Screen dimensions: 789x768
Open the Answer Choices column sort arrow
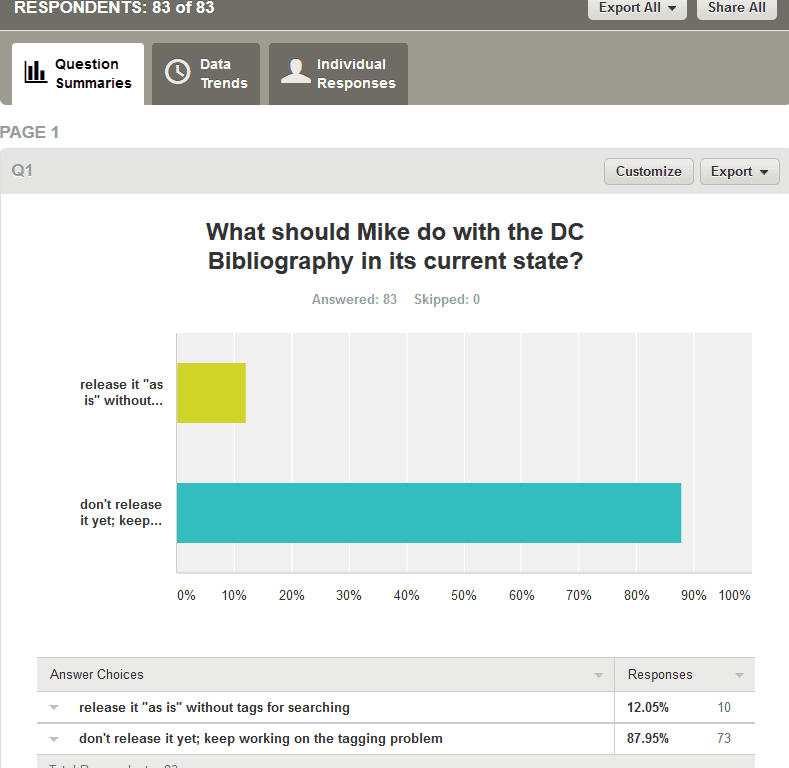tap(598, 675)
